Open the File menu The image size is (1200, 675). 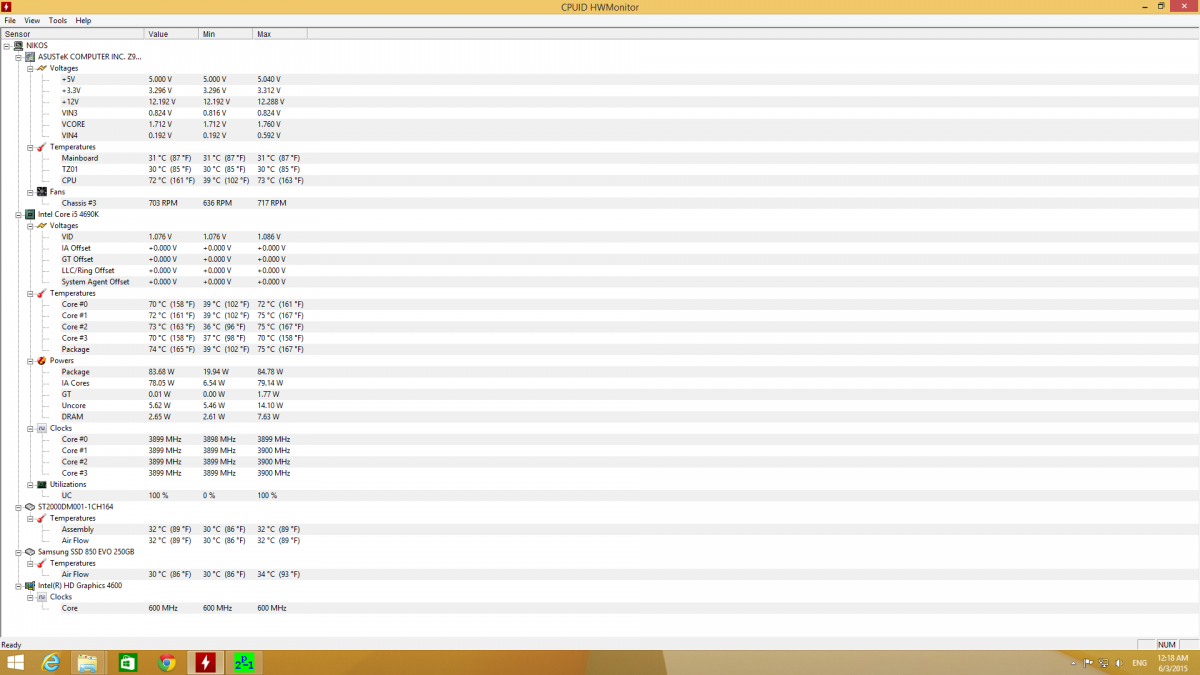point(10,20)
